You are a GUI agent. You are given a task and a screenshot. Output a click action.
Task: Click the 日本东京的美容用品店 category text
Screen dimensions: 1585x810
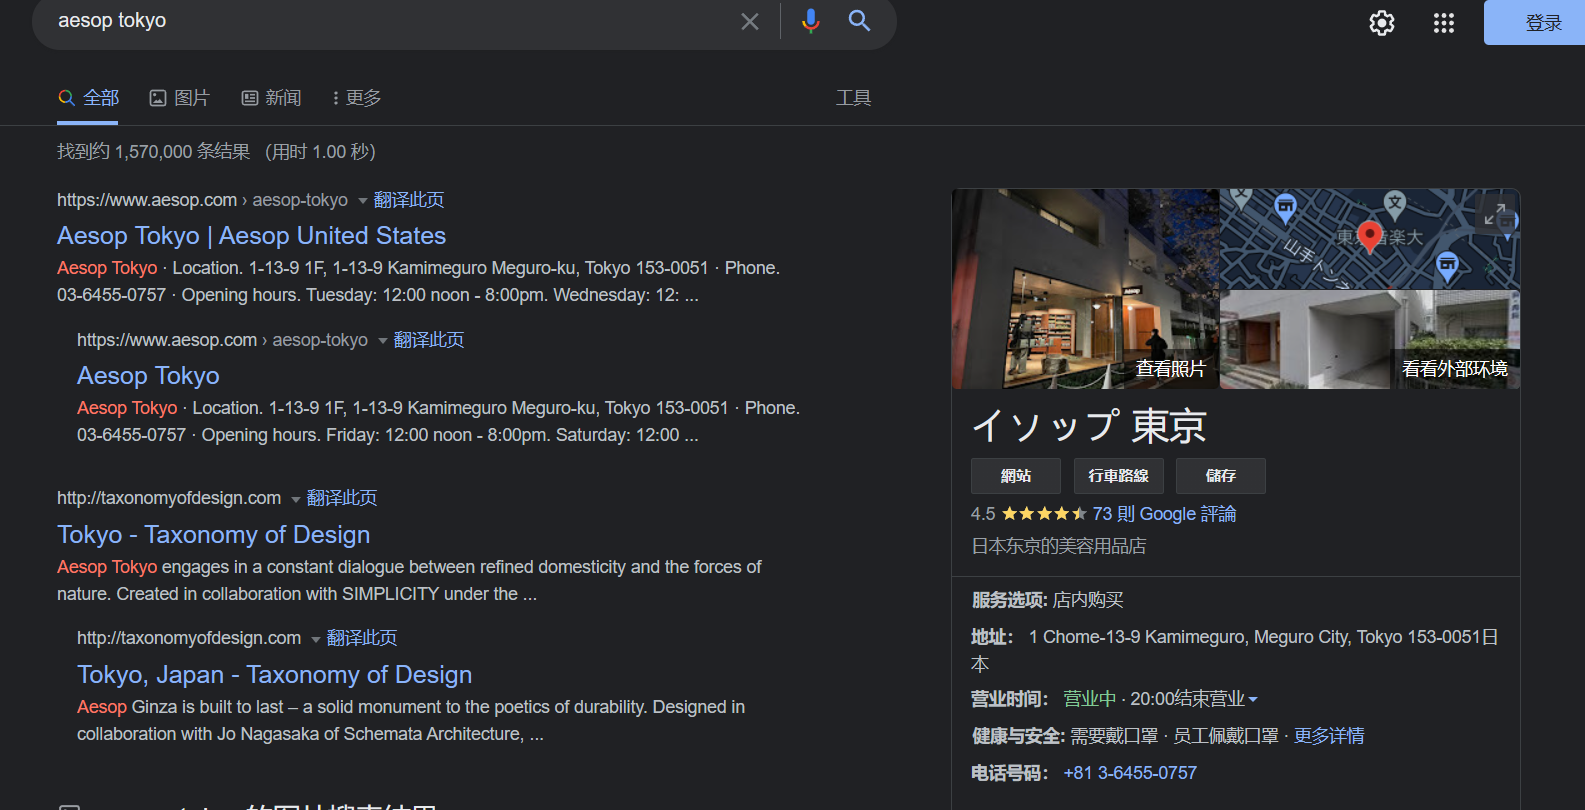coord(1059,546)
